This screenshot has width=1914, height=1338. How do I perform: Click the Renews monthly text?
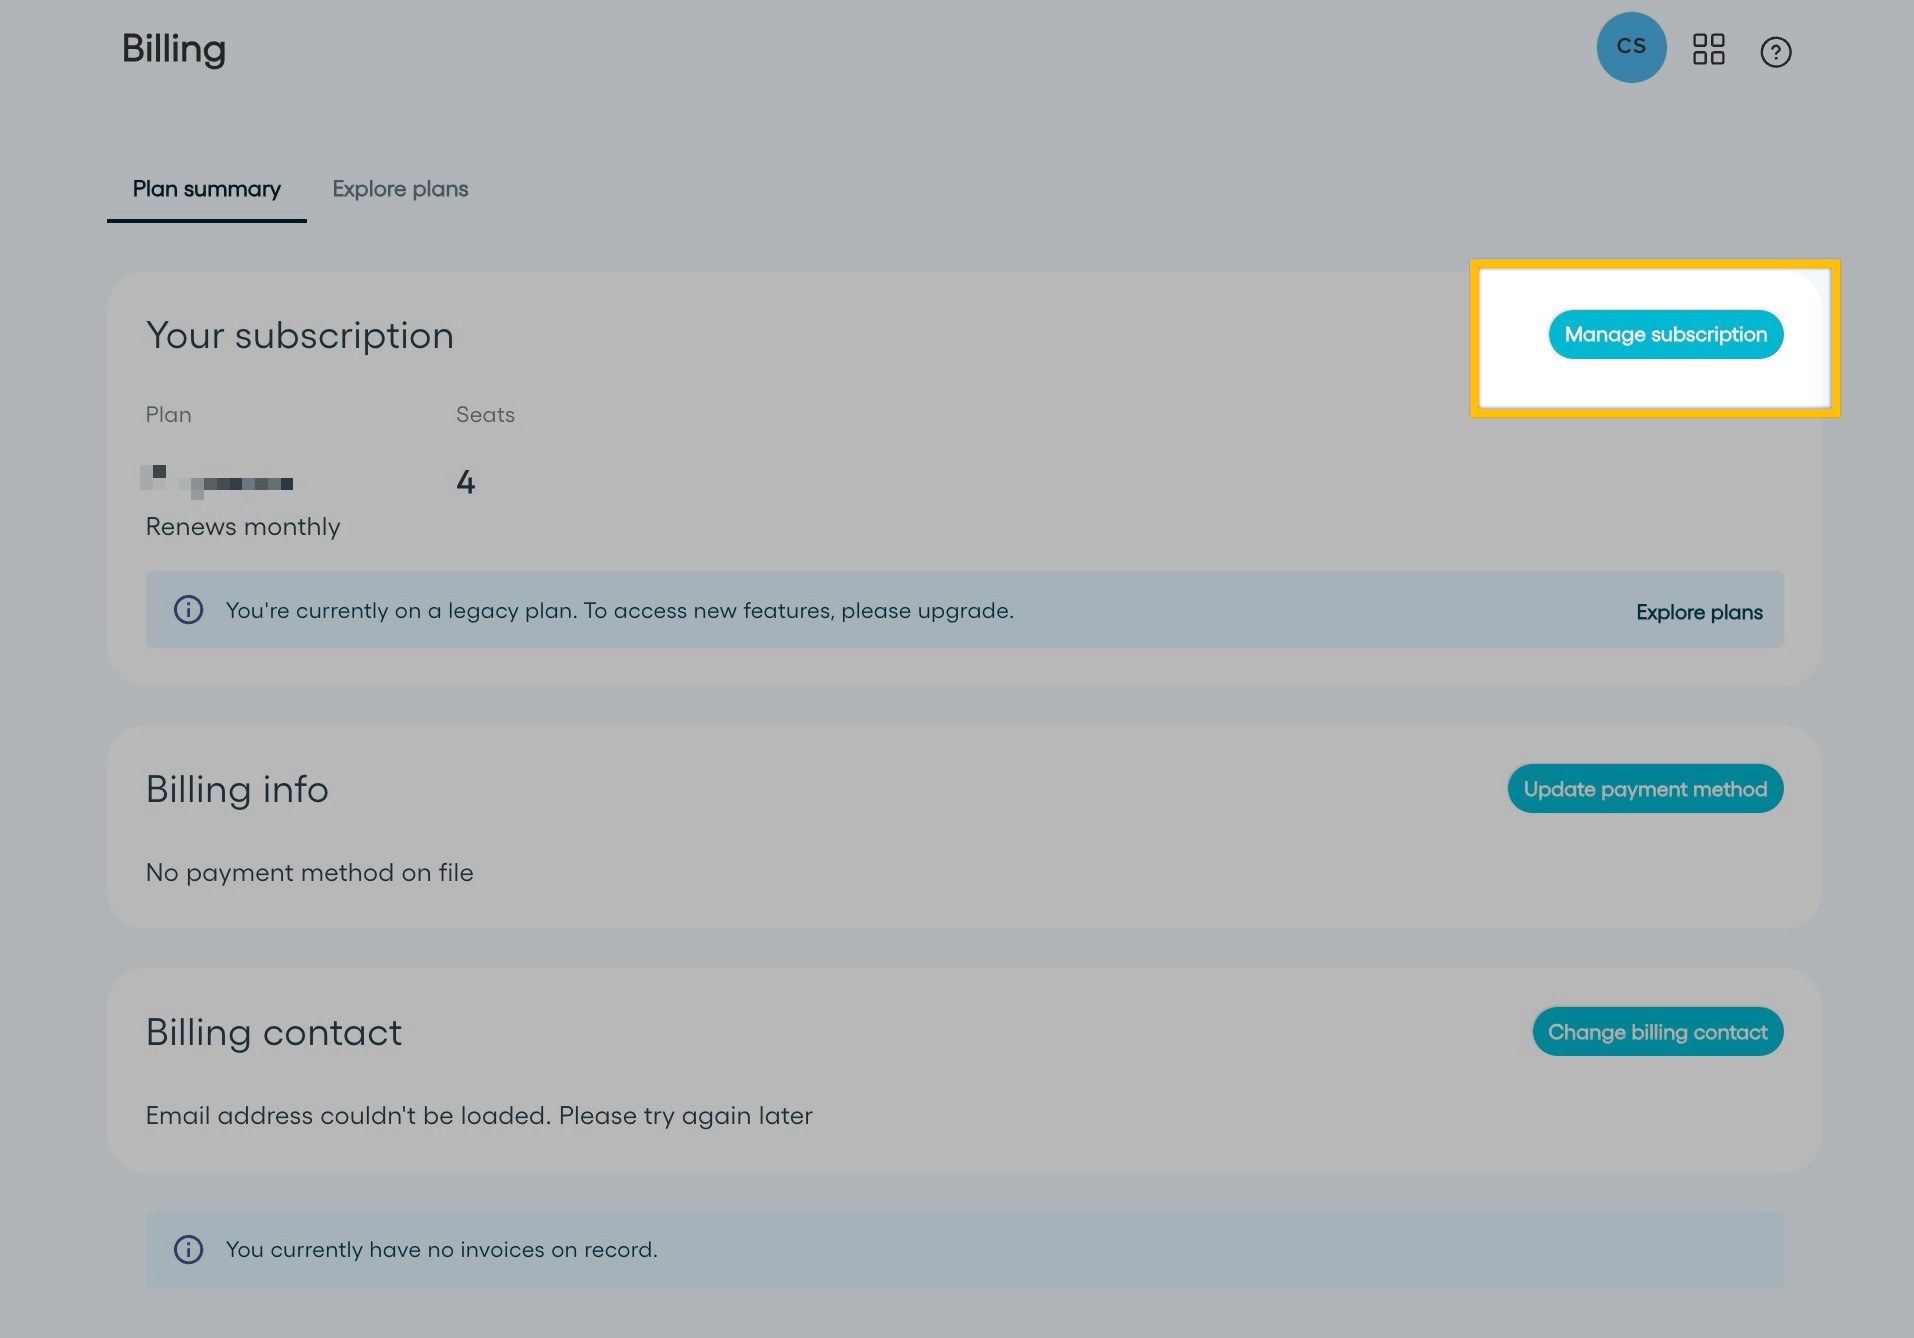click(243, 527)
